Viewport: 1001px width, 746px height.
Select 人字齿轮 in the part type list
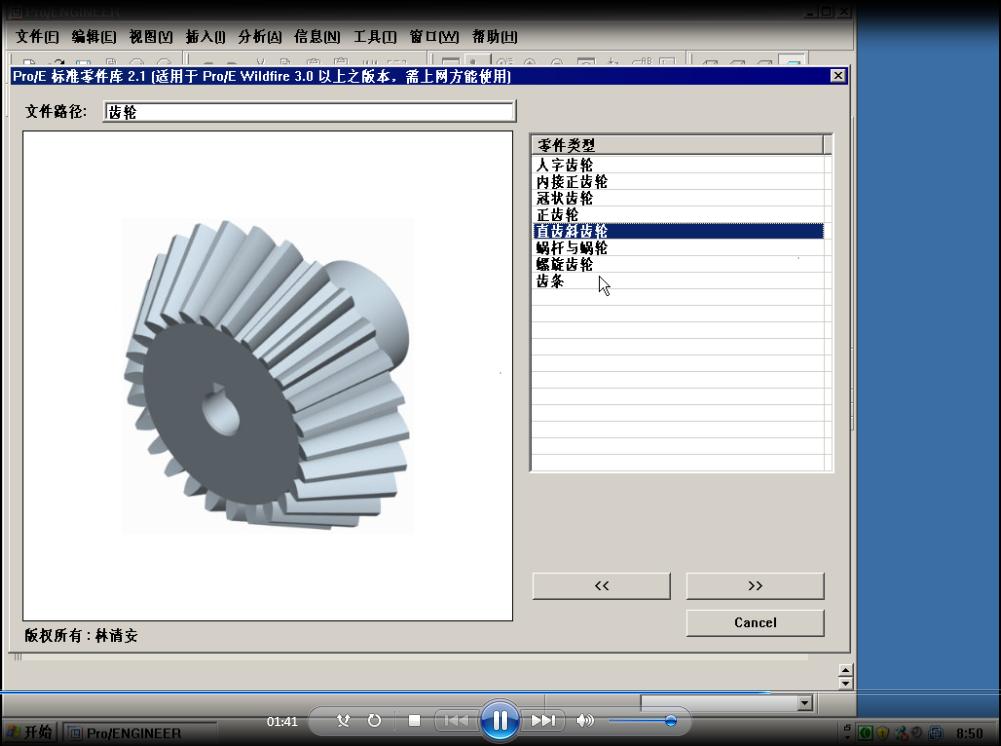point(678,165)
